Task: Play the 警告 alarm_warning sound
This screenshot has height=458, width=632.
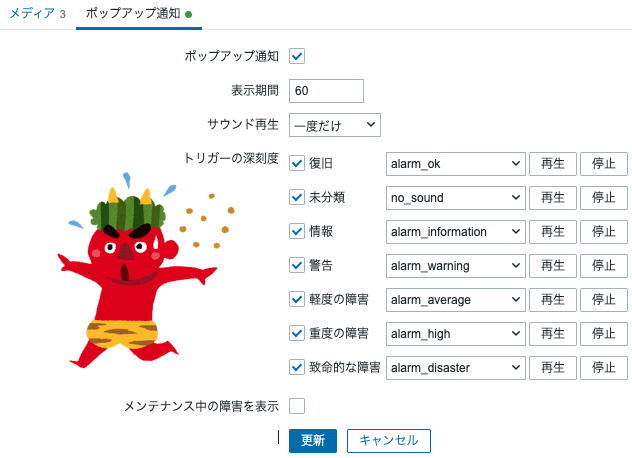Action: point(553,266)
